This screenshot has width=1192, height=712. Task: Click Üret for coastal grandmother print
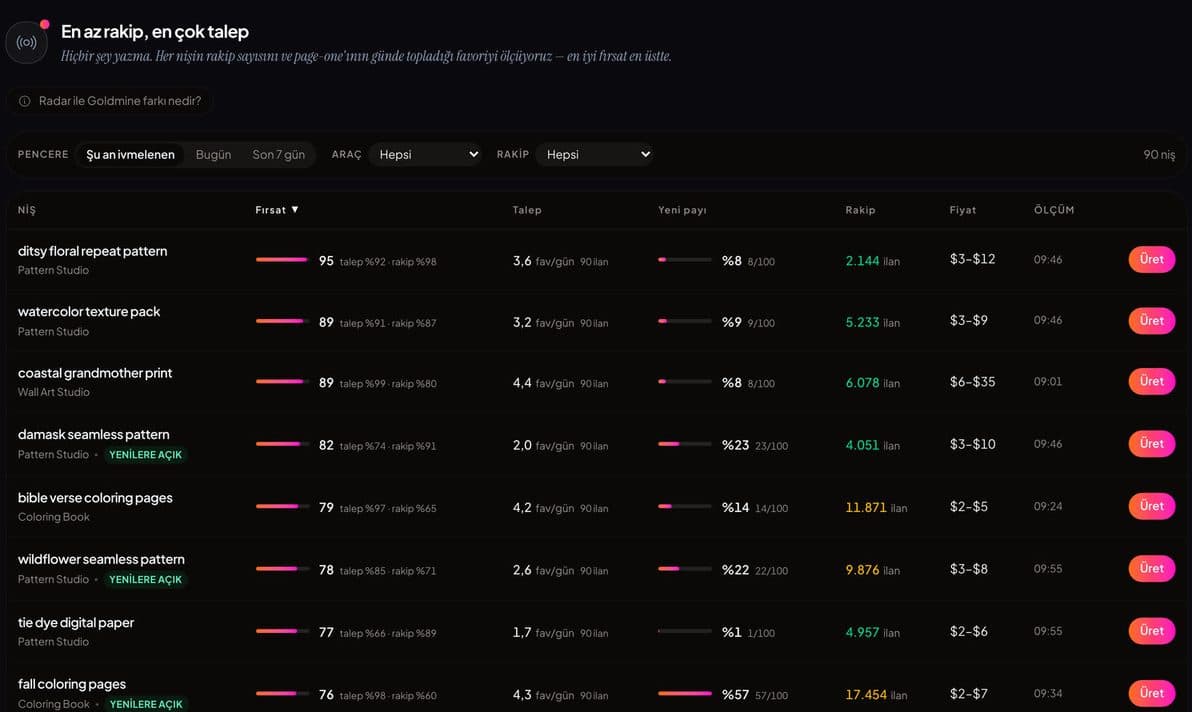click(1152, 381)
